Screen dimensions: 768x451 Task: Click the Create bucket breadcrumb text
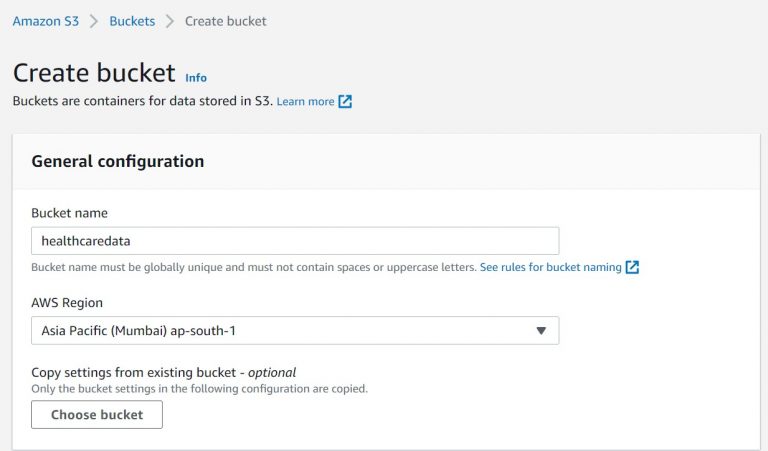point(225,20)
